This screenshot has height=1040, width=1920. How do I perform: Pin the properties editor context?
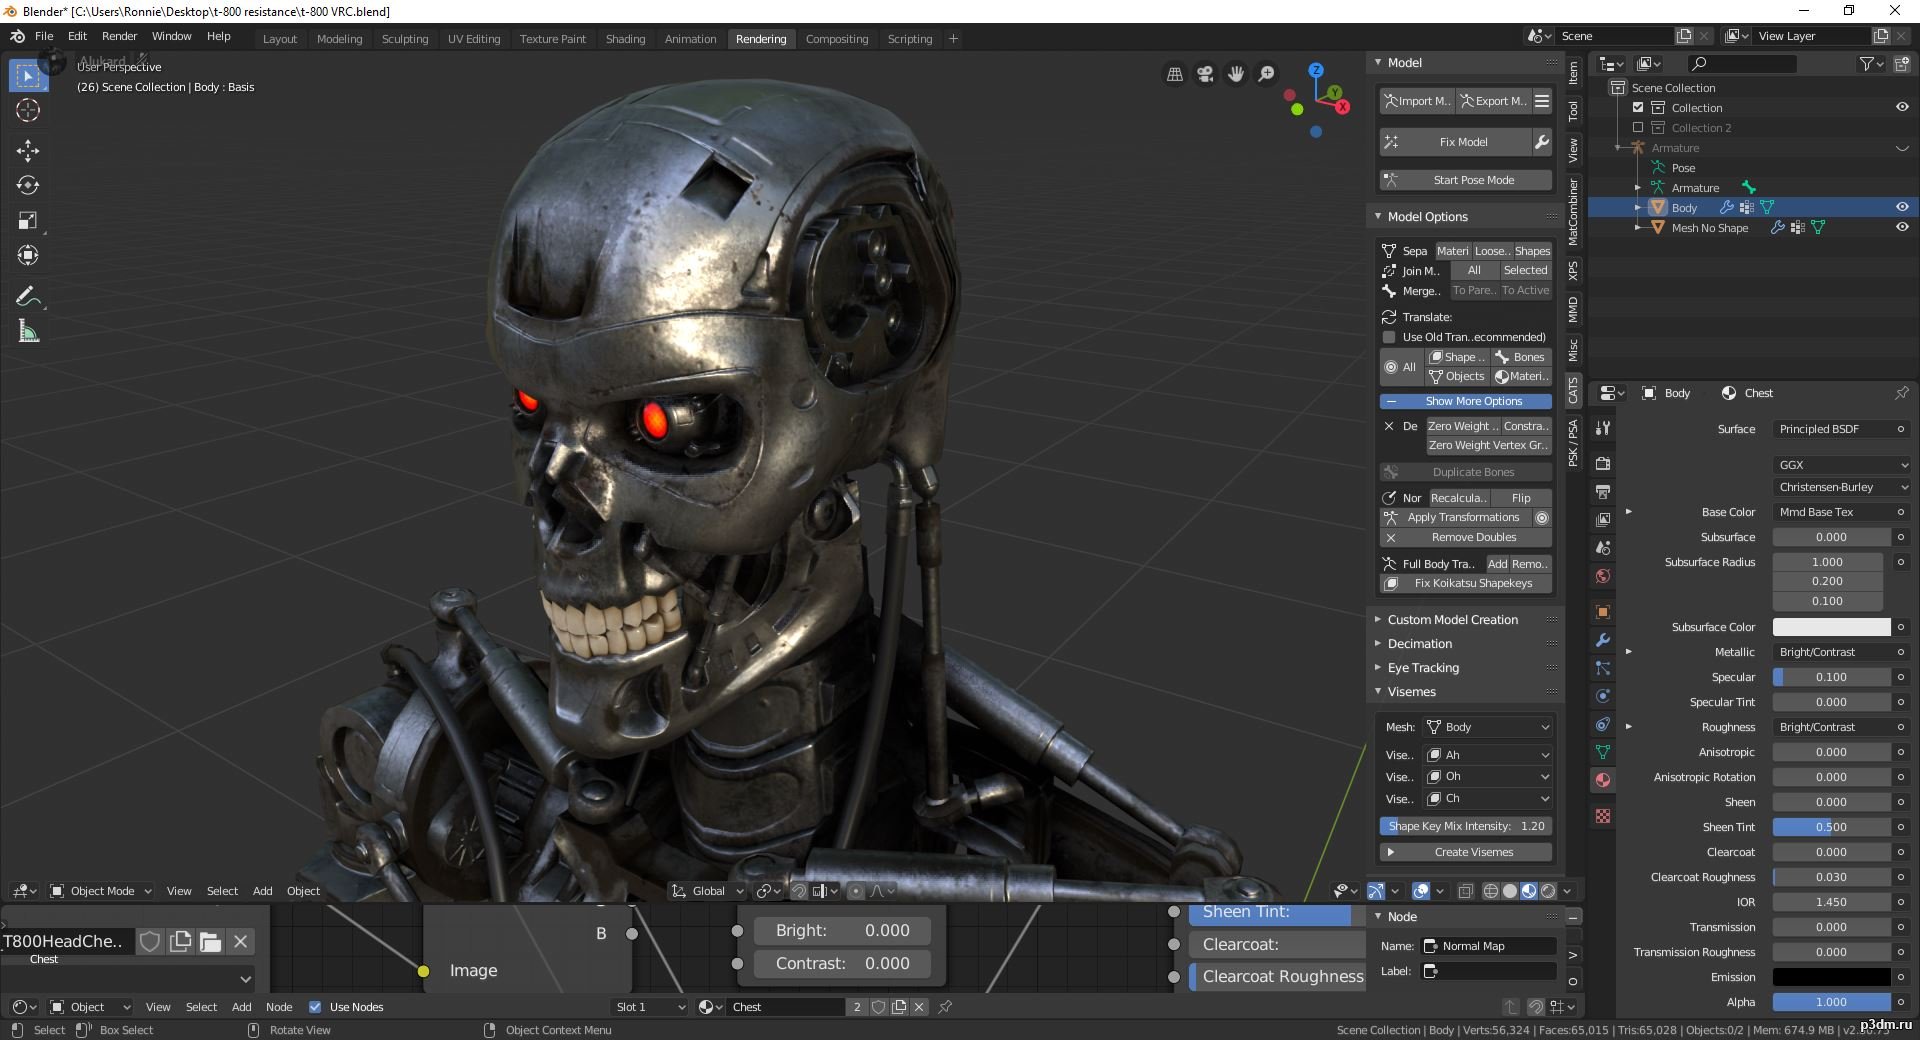1901,393
